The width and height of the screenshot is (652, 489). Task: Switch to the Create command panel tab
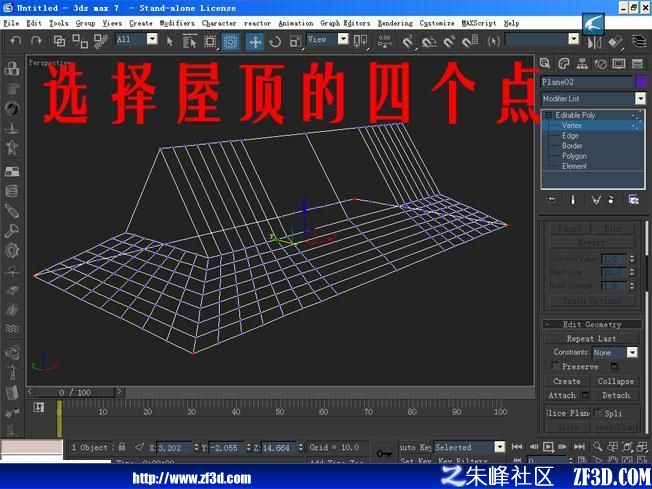pyautogui.click(x=545, y=63)
